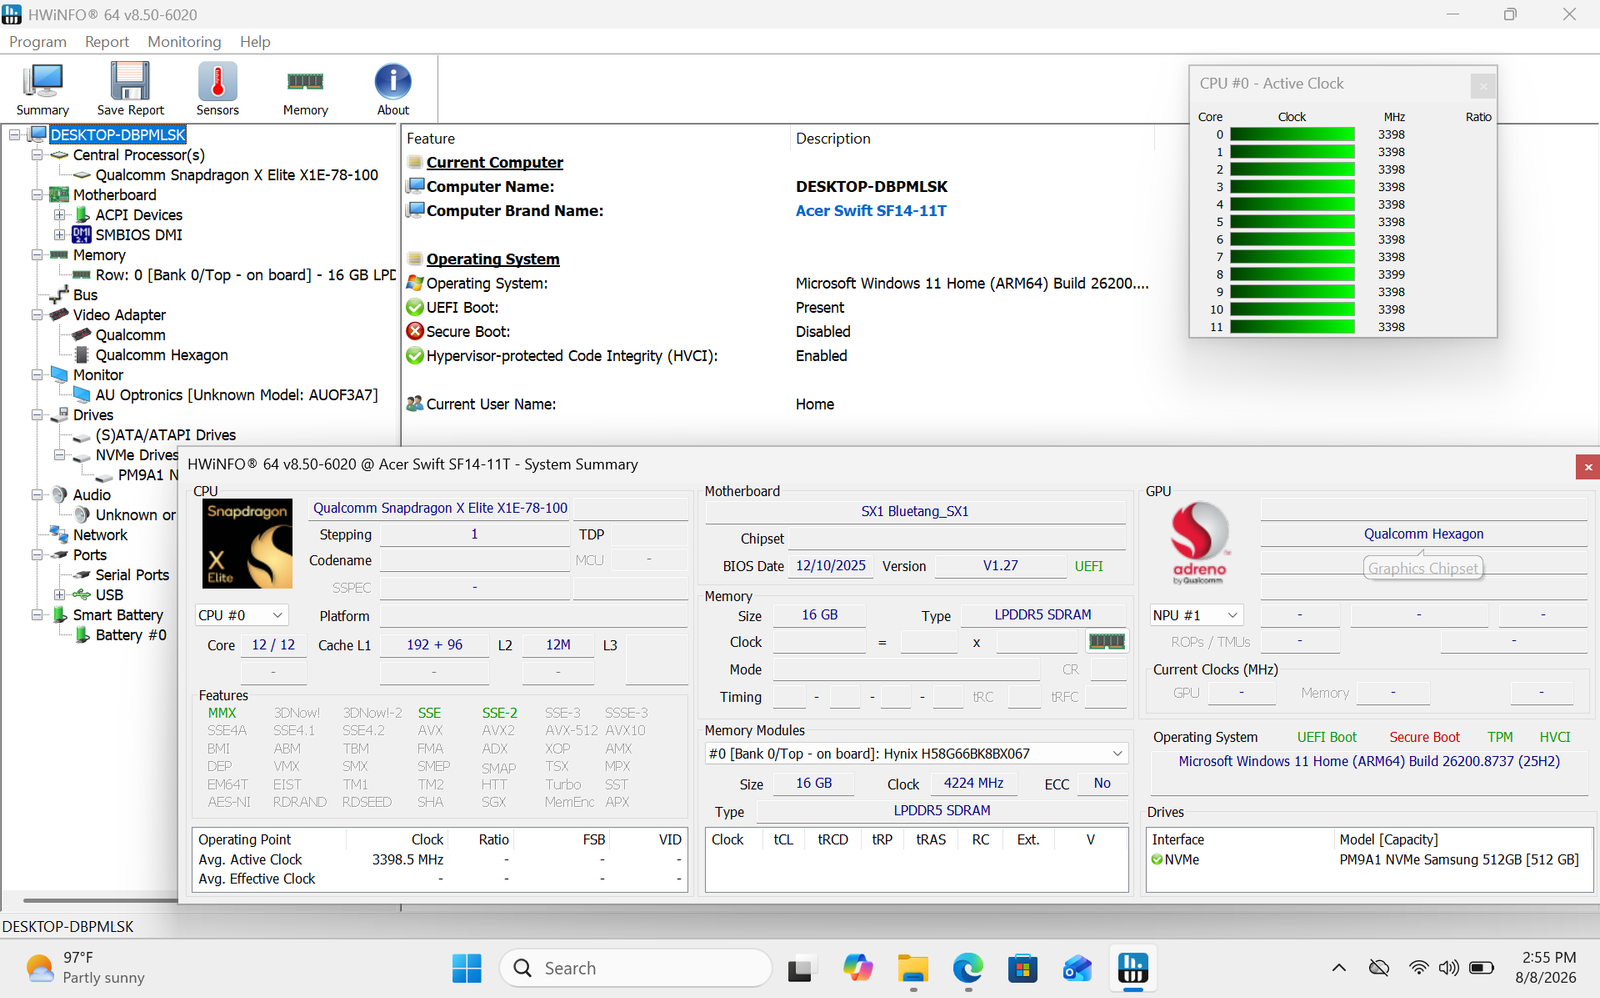Viewport: 1600px width, 998px height.
Task: Collapse the Central Processor(s) tree node
Action: (37, 155)
